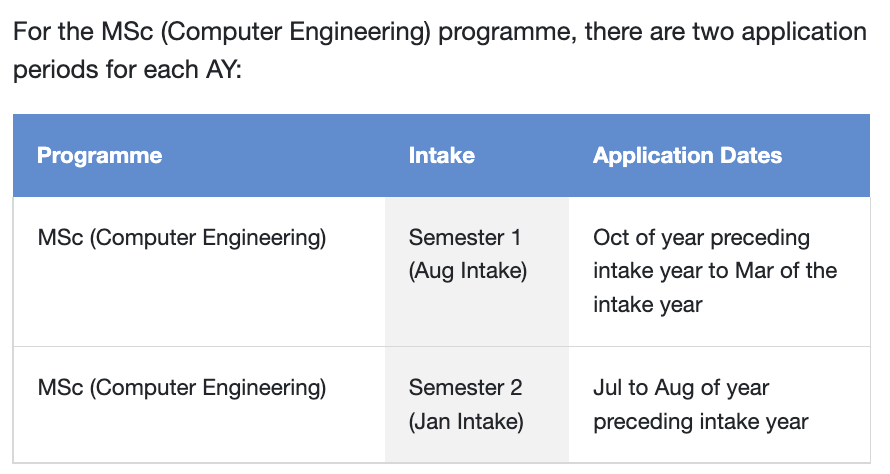
Task: Click the "Jul to Aug of year" line
Action: (681, 388)
